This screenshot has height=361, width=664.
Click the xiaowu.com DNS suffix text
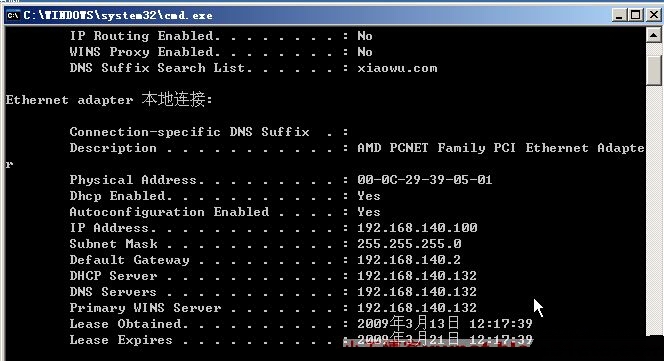pos(397,68)
